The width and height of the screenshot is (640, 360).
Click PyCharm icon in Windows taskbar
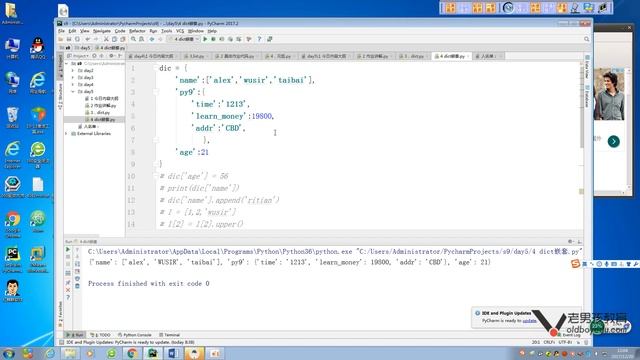click(153, 353)
